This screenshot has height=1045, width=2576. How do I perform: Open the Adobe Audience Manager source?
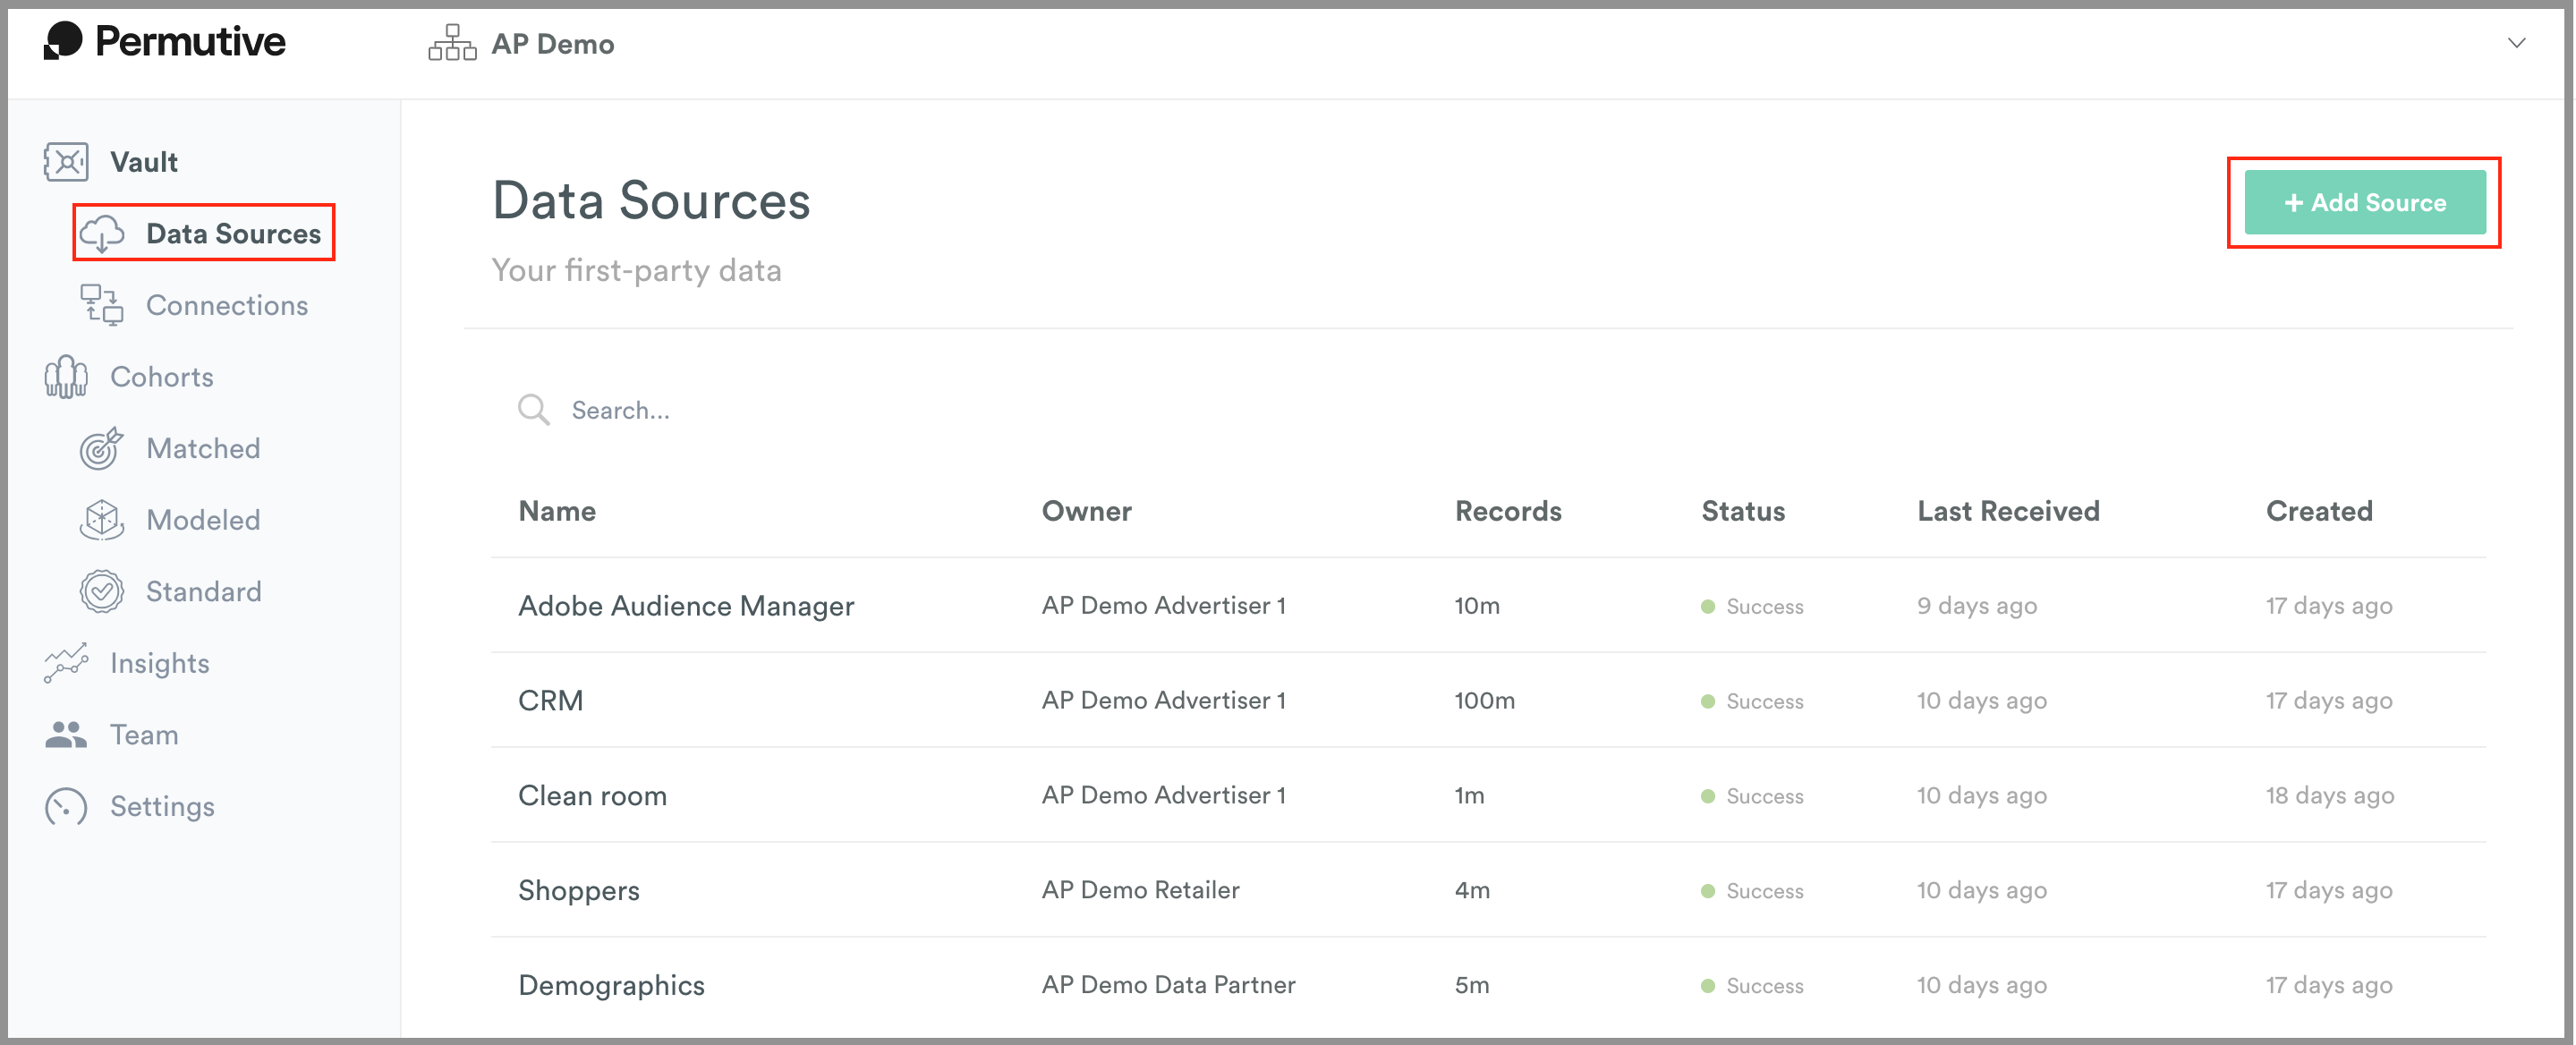(686, 606)
